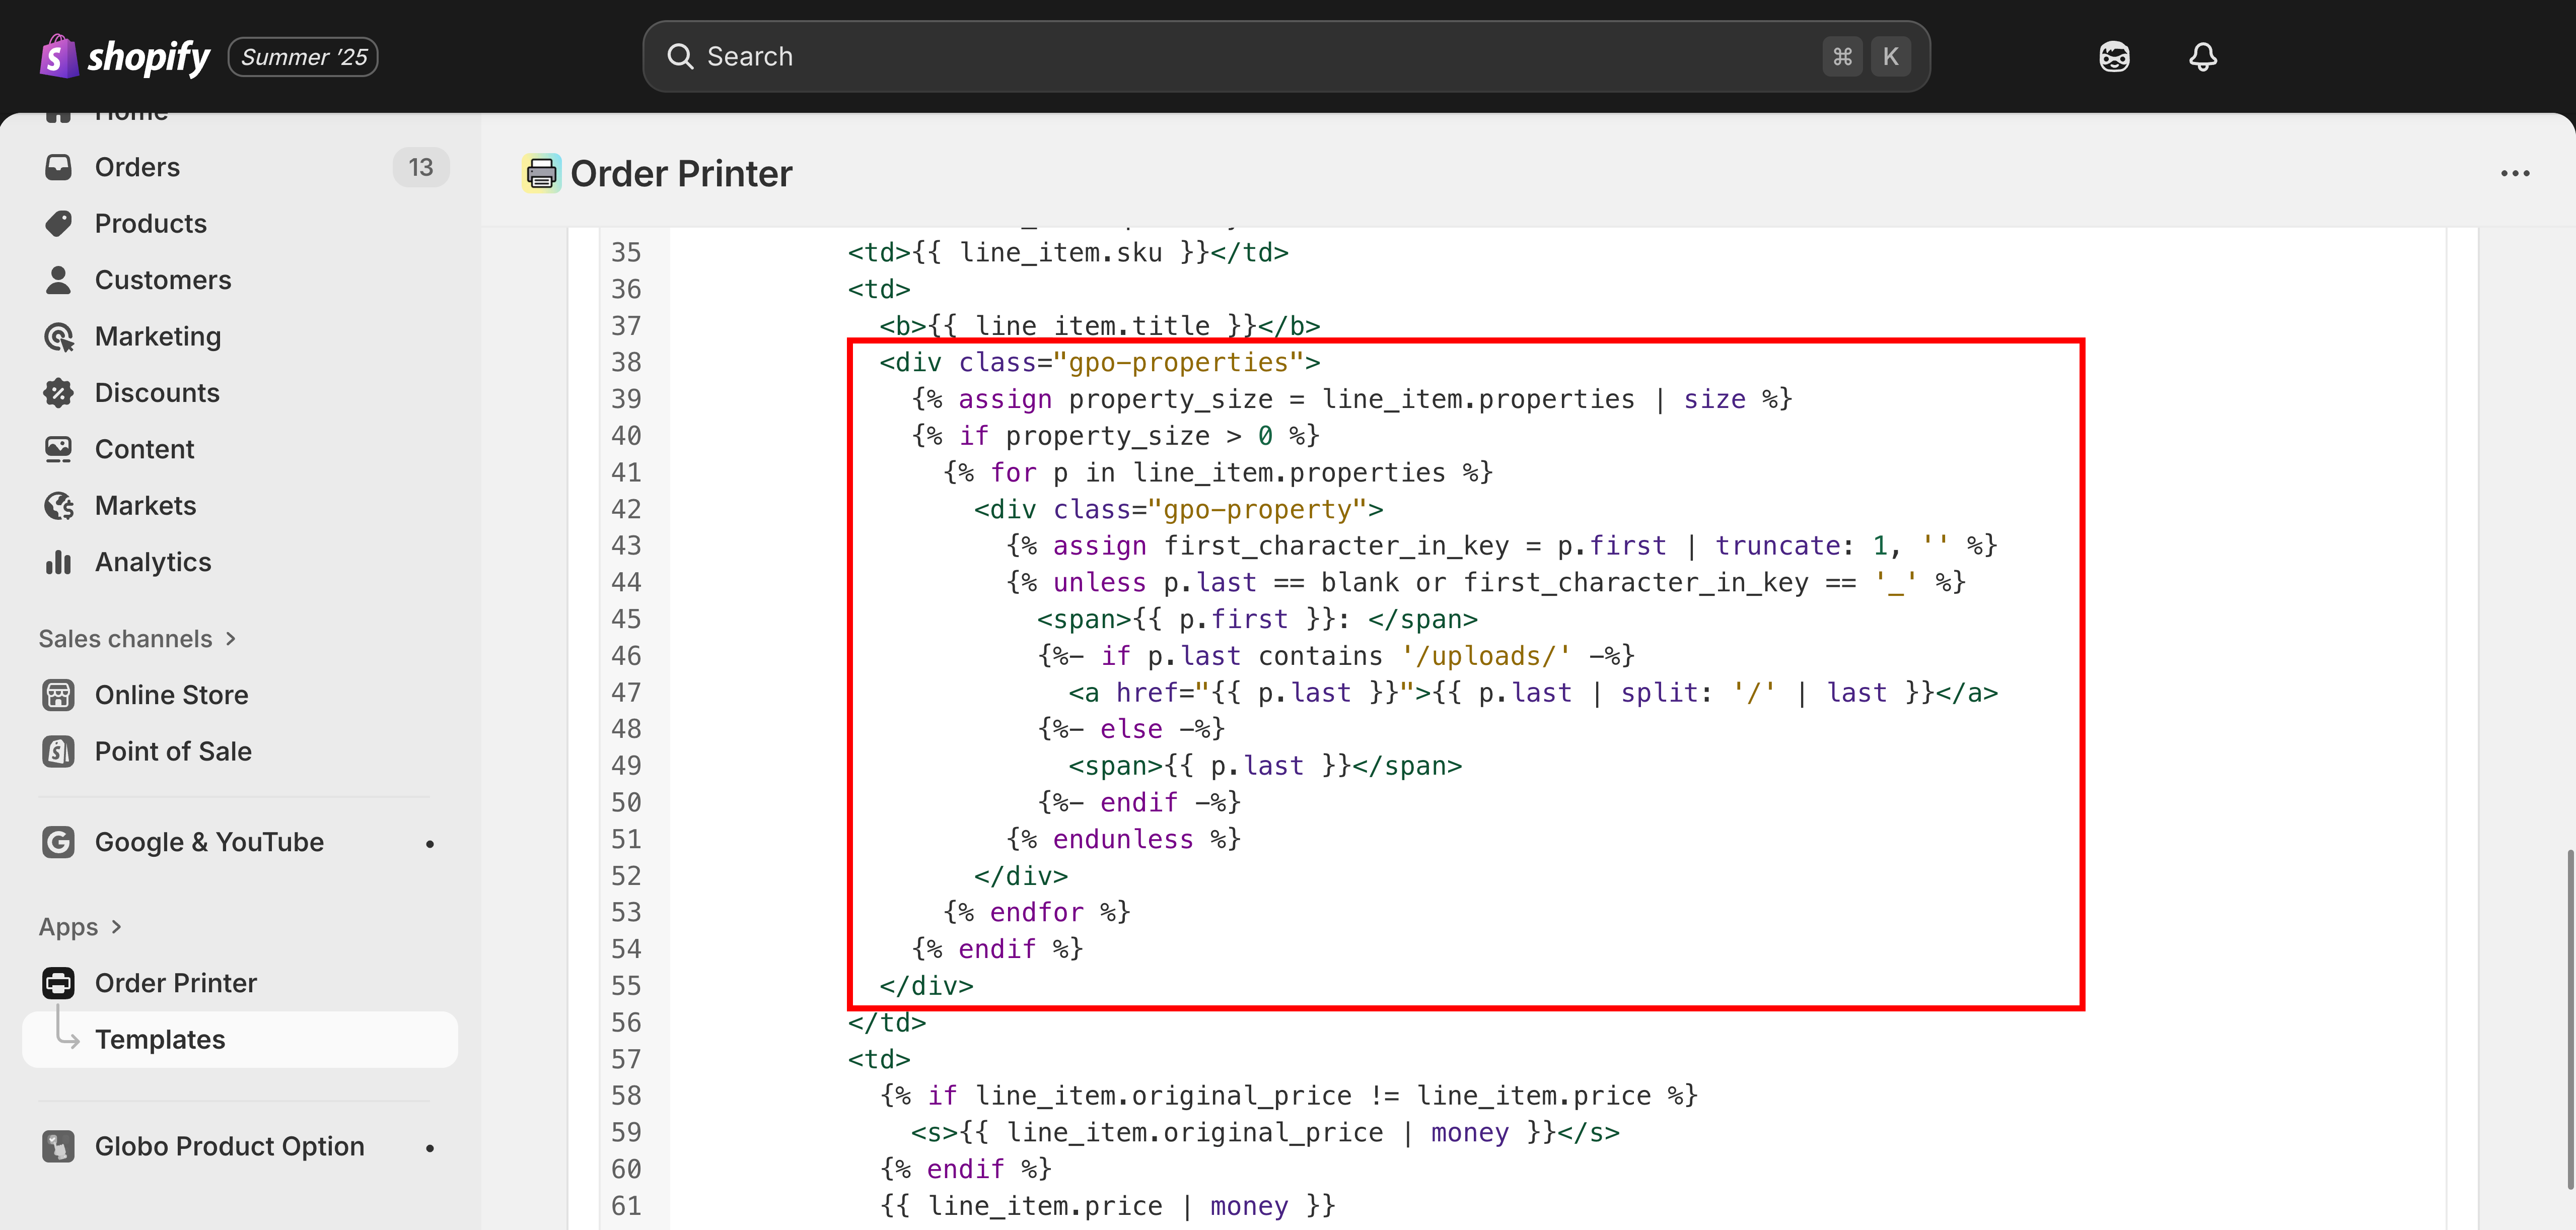
Task: Open the three-dot menu beside Order Printer
Action: (x=2515, y=174)
